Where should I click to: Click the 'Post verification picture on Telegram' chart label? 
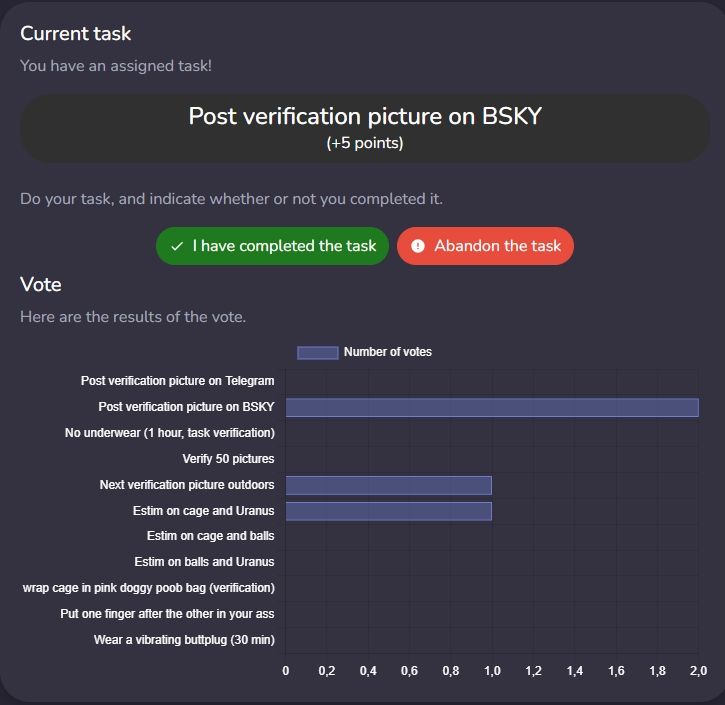click(x=178, y=381)
